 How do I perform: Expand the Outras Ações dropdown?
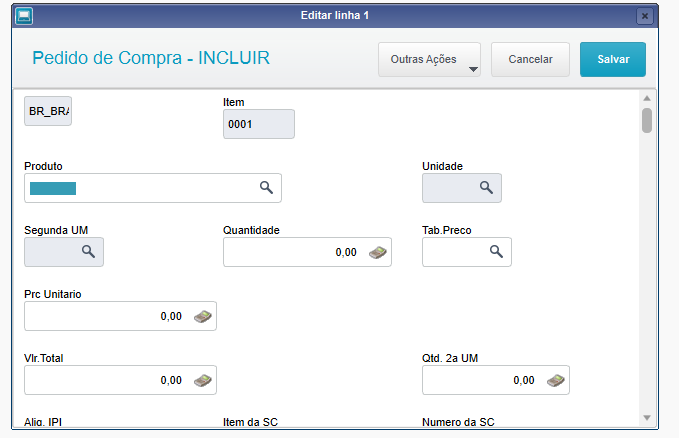[x=429, y=59]
